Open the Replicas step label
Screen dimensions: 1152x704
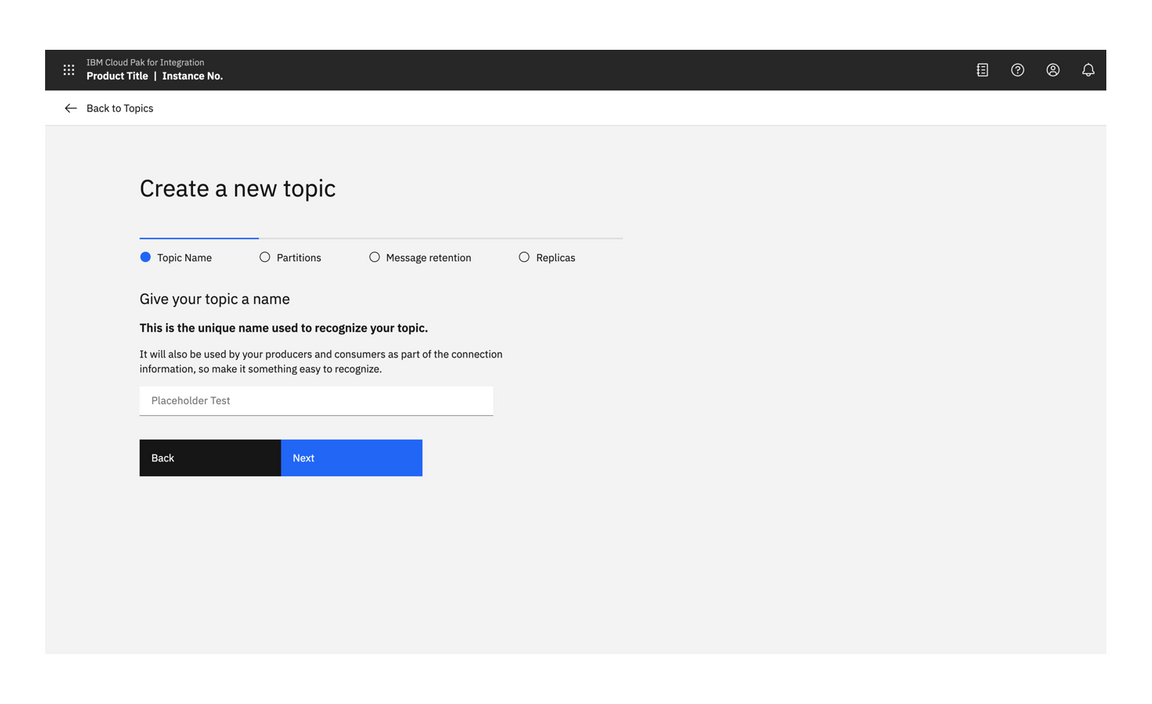(555, 257)
